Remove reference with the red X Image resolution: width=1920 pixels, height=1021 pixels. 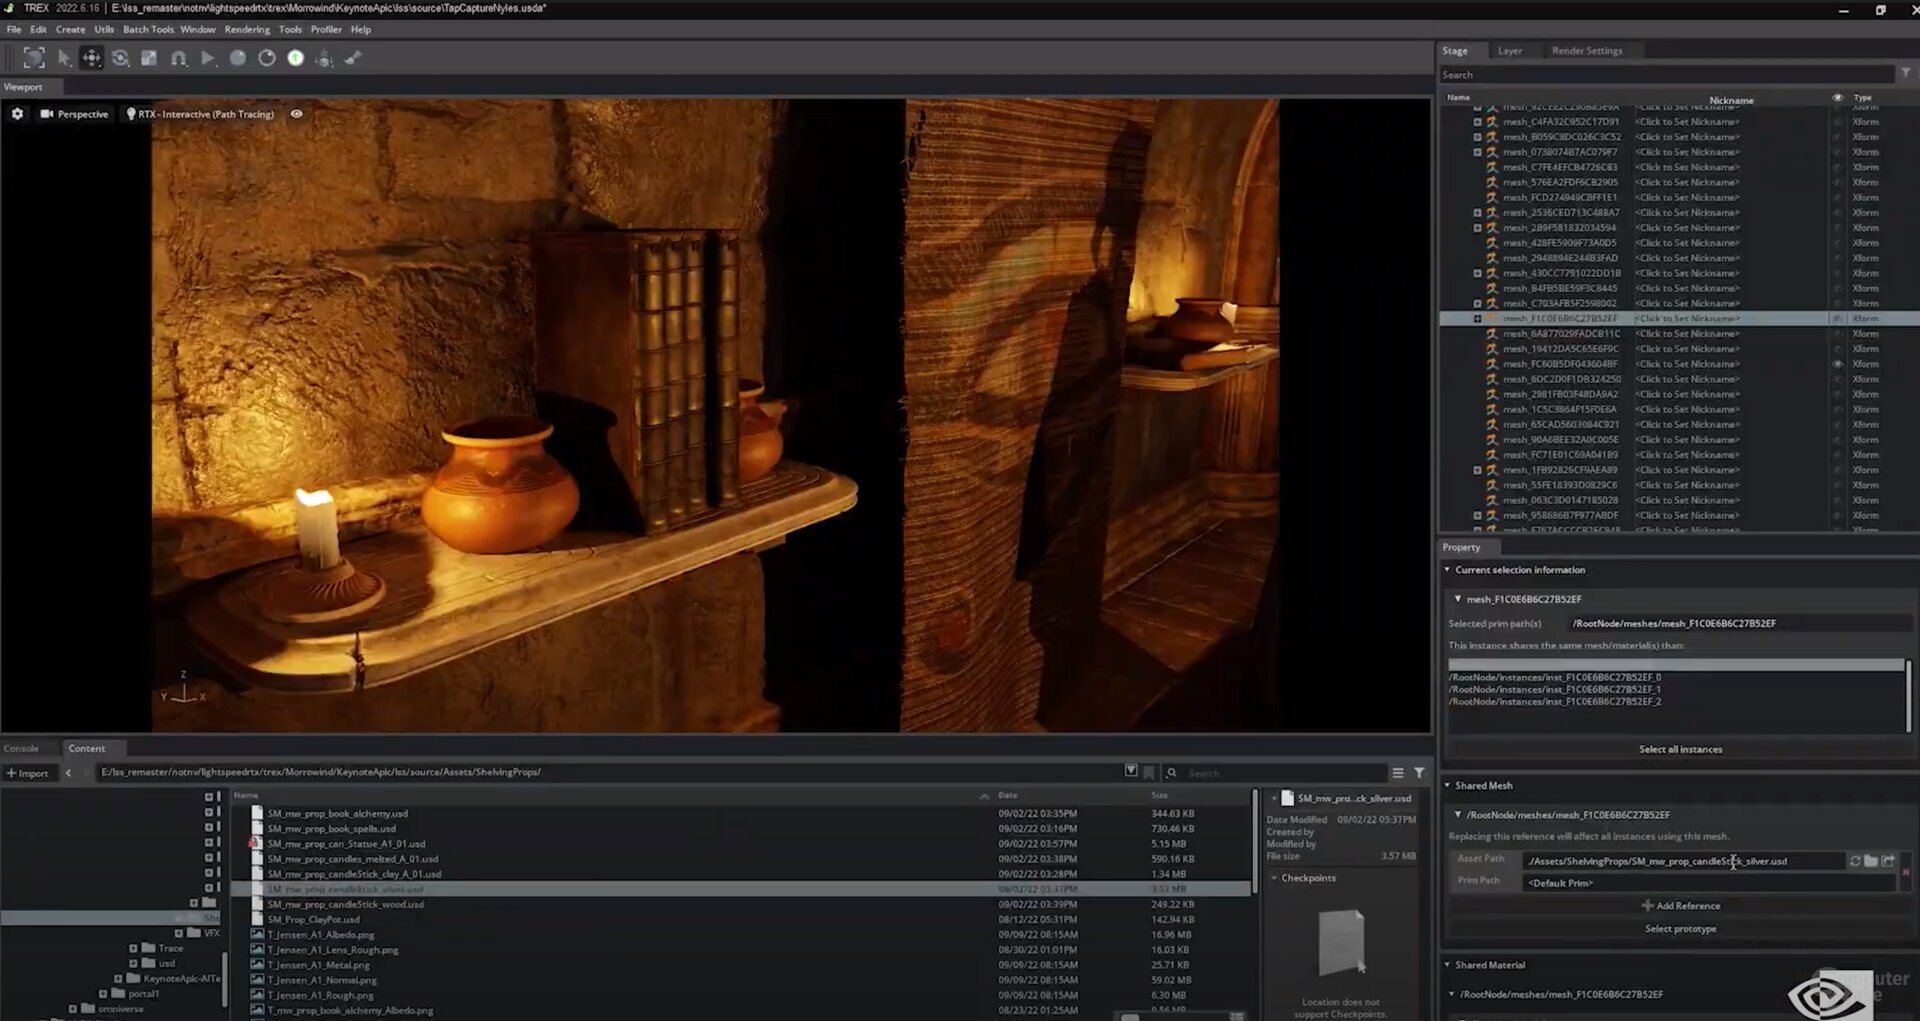[1905, 872]
